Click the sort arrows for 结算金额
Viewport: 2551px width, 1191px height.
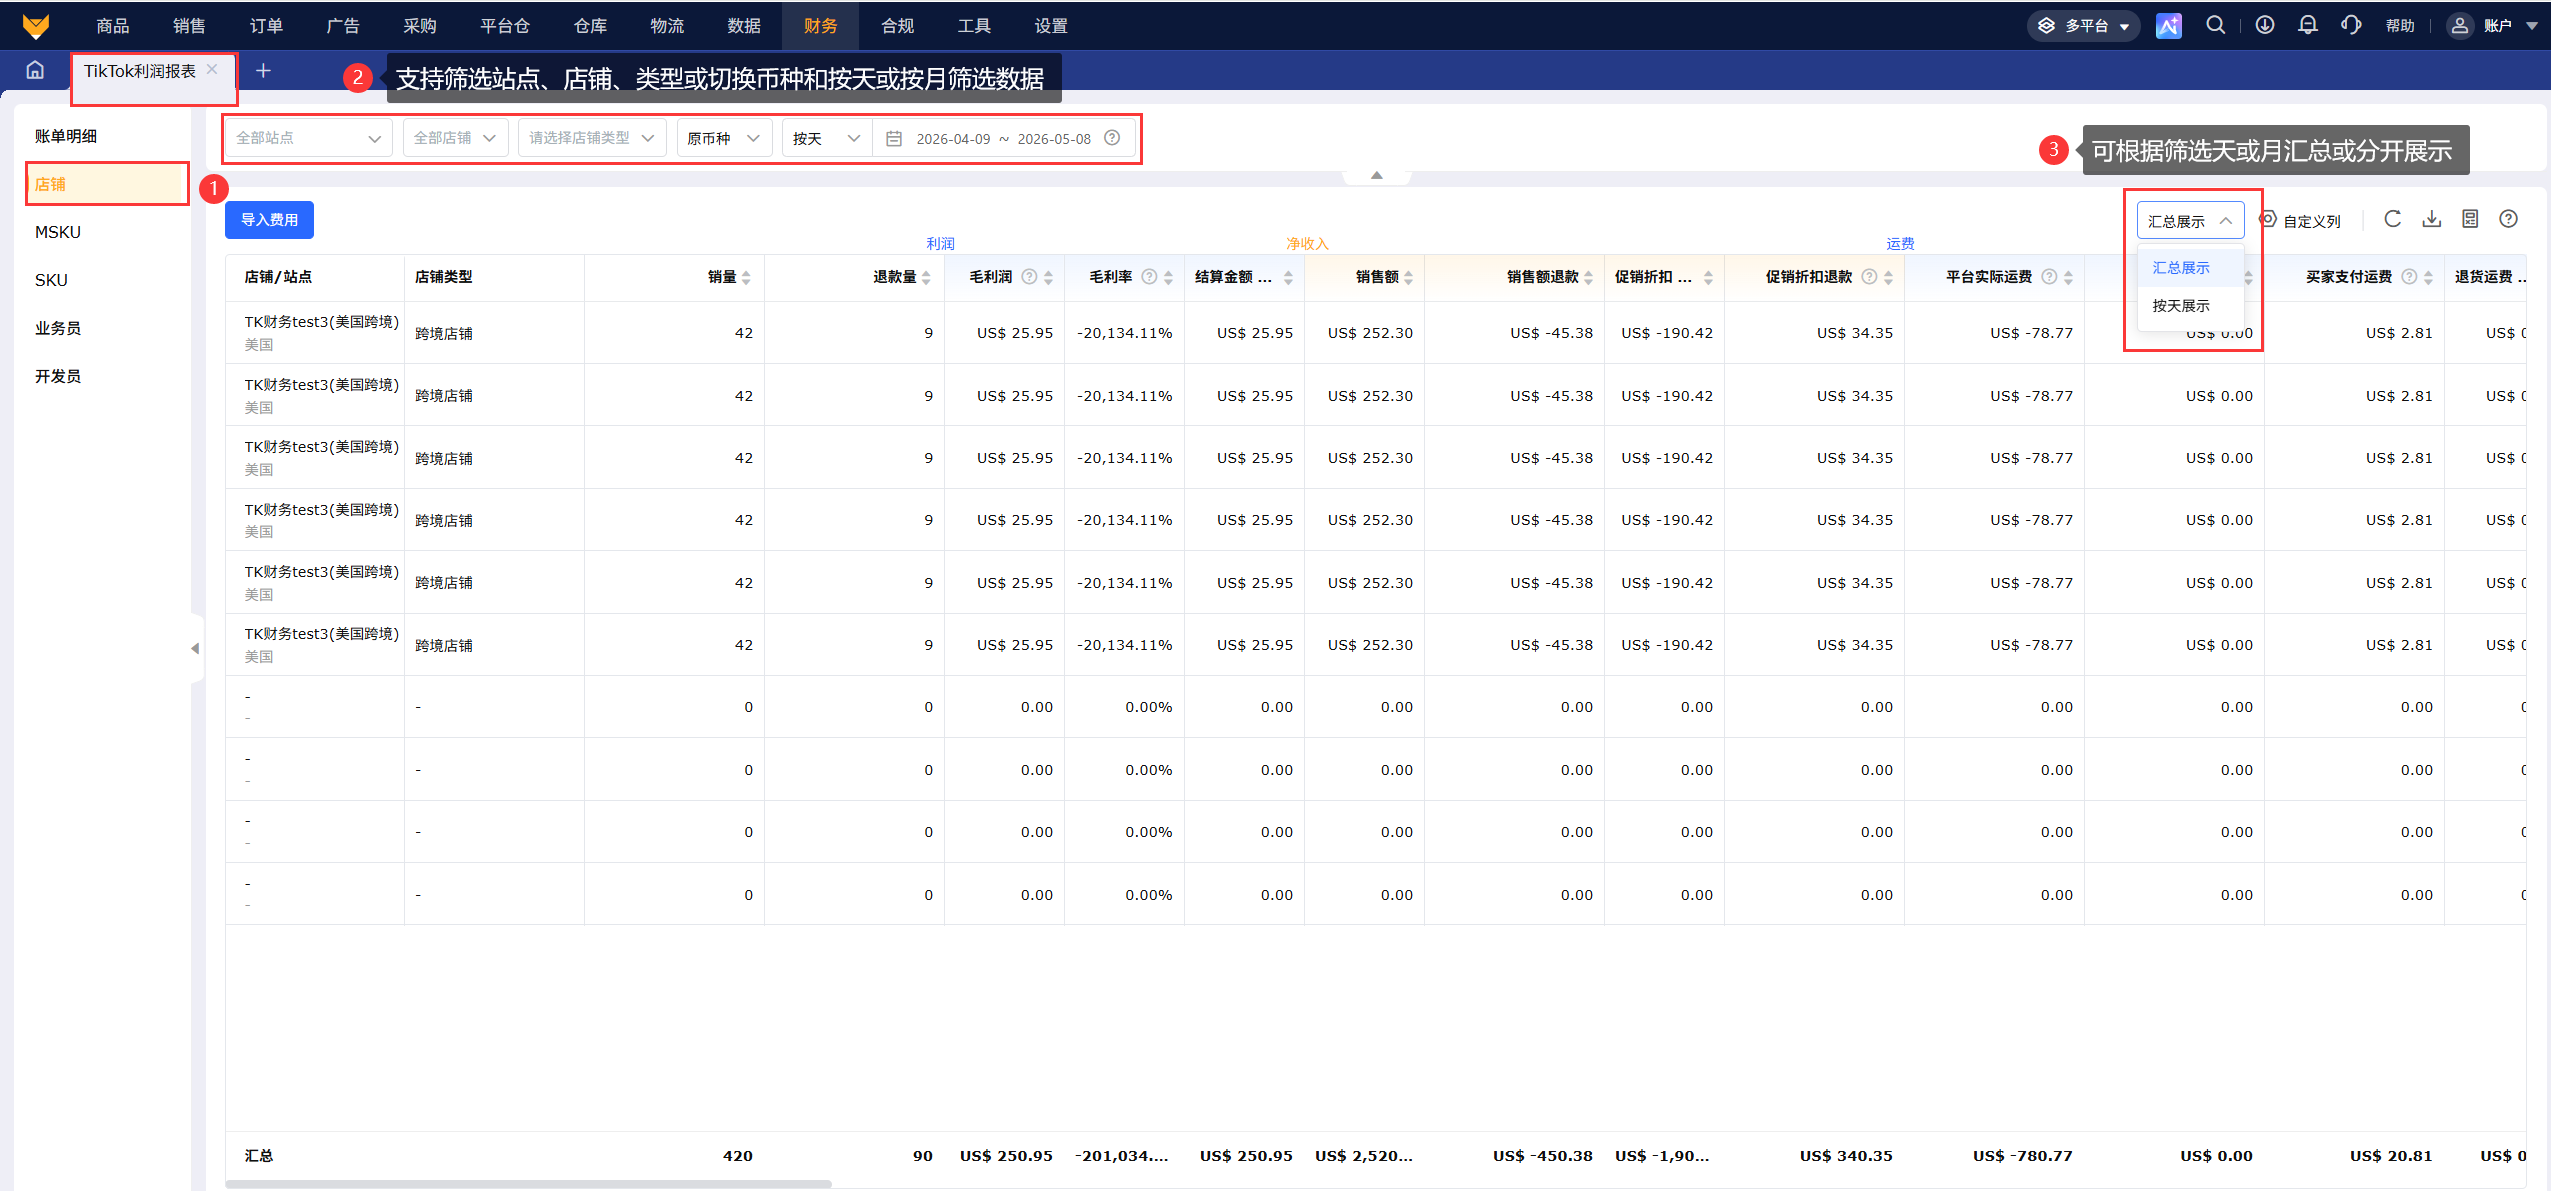tap(1288, 277)
